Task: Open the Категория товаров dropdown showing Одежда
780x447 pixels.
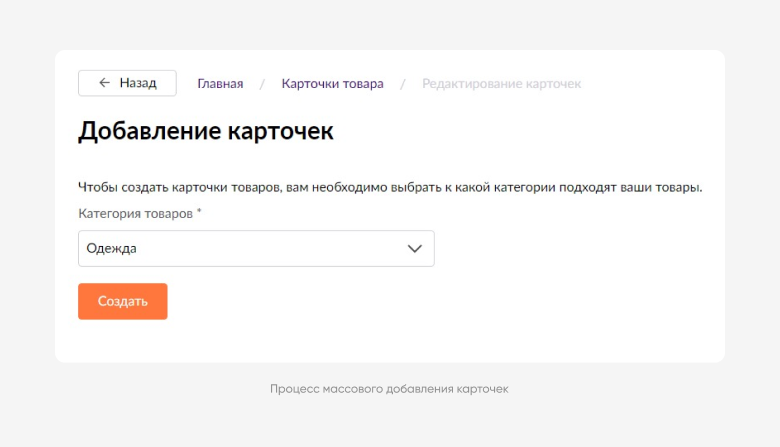Action: (x=256, y=249)
